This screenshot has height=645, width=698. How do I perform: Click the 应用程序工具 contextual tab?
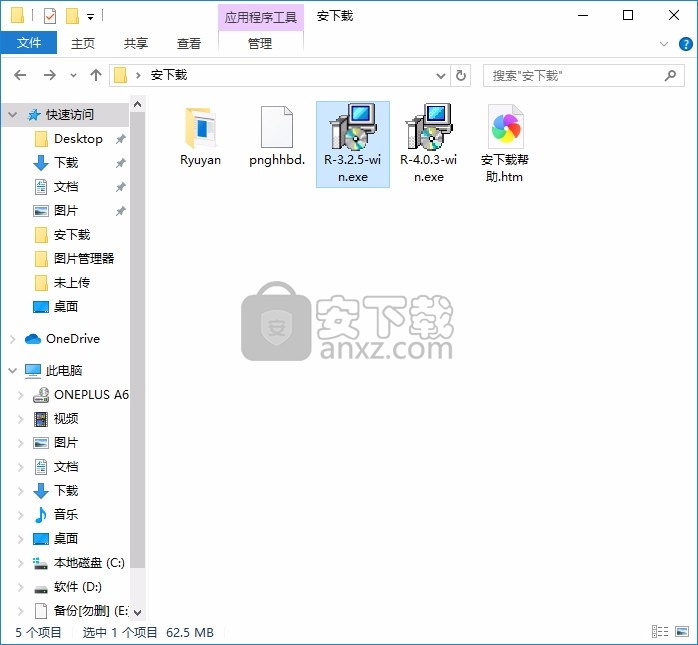pos(261,17)
